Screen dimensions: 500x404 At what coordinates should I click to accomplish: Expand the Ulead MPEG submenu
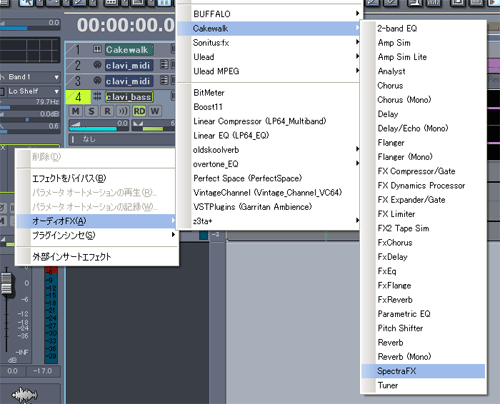[x=269, y=71]
